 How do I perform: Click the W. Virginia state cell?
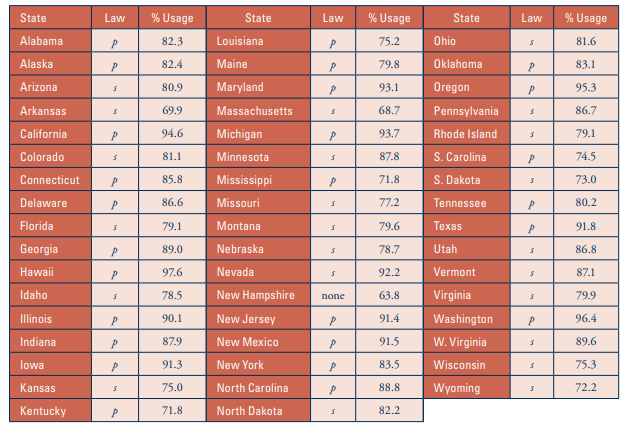tap(462, 342)
